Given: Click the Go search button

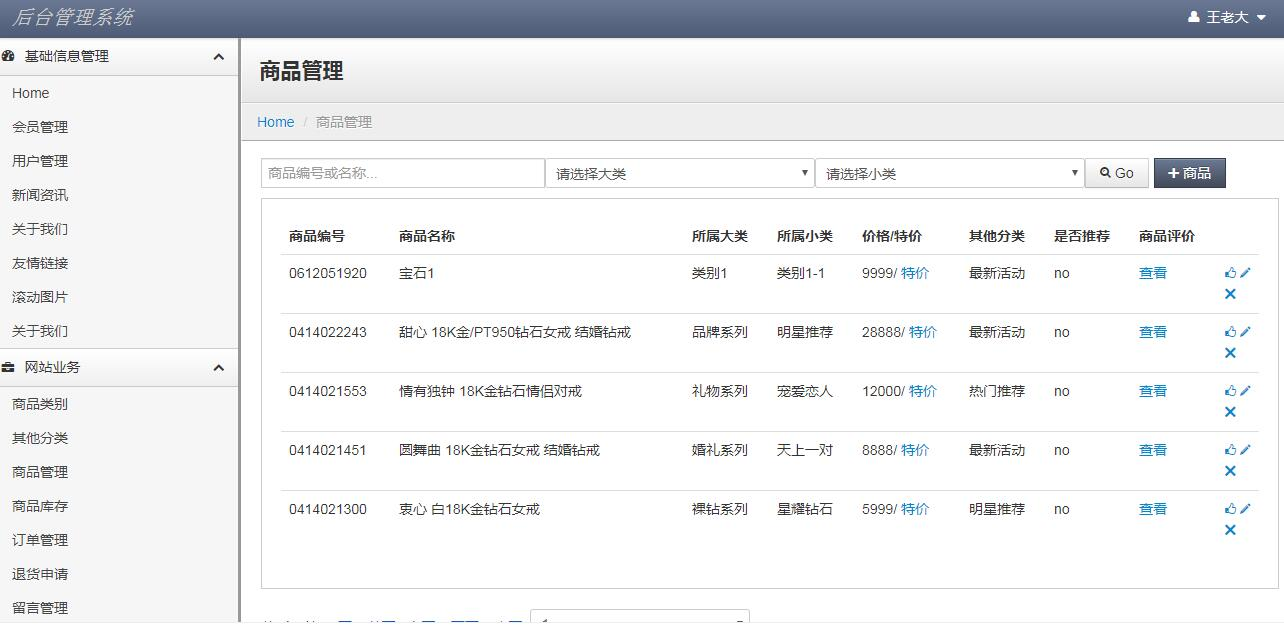Looking at the screenshot, I should click(1116, 173).
